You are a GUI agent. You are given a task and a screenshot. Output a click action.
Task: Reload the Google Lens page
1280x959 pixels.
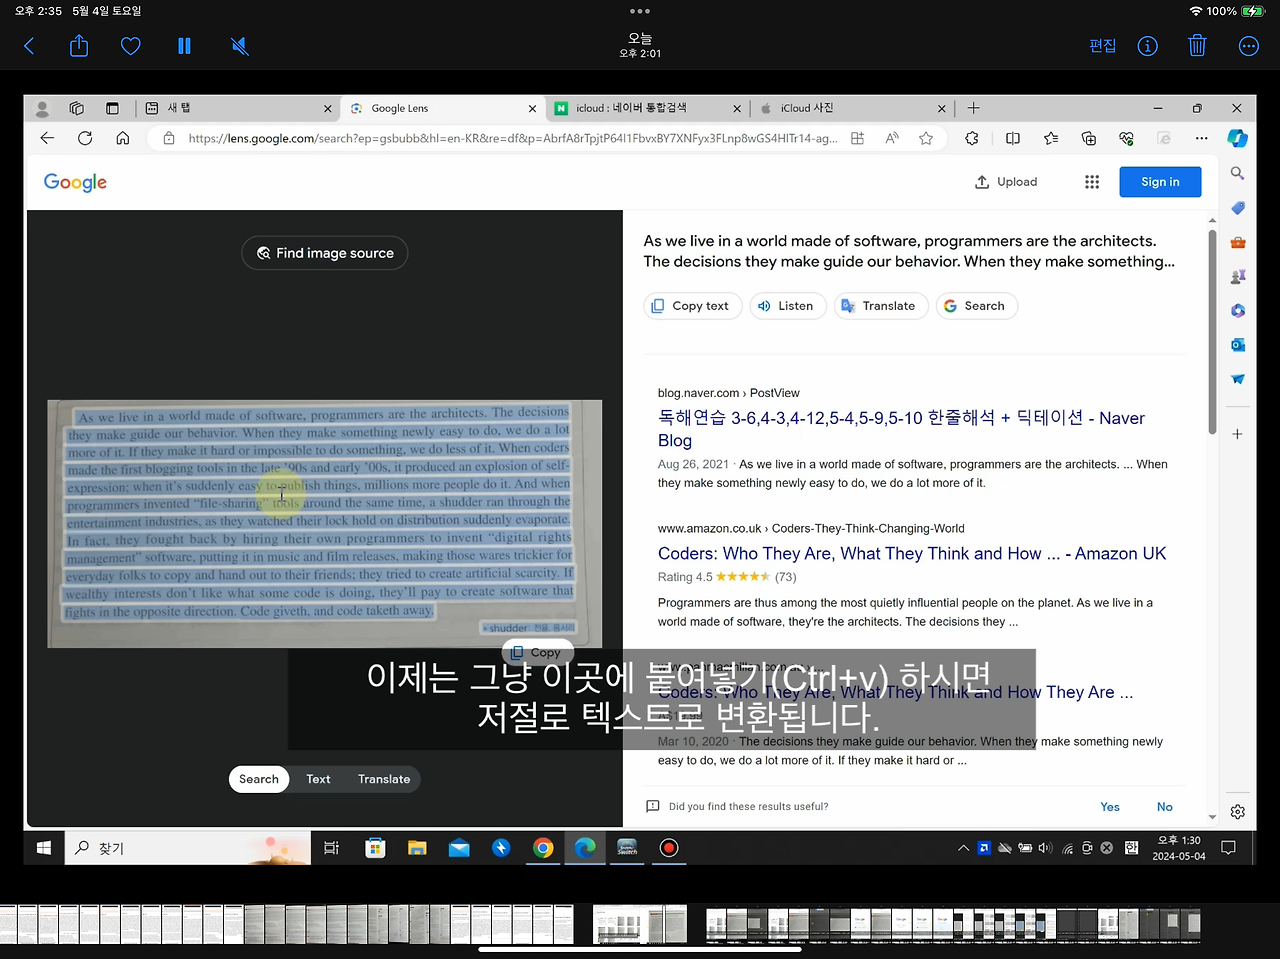(85, 138)
